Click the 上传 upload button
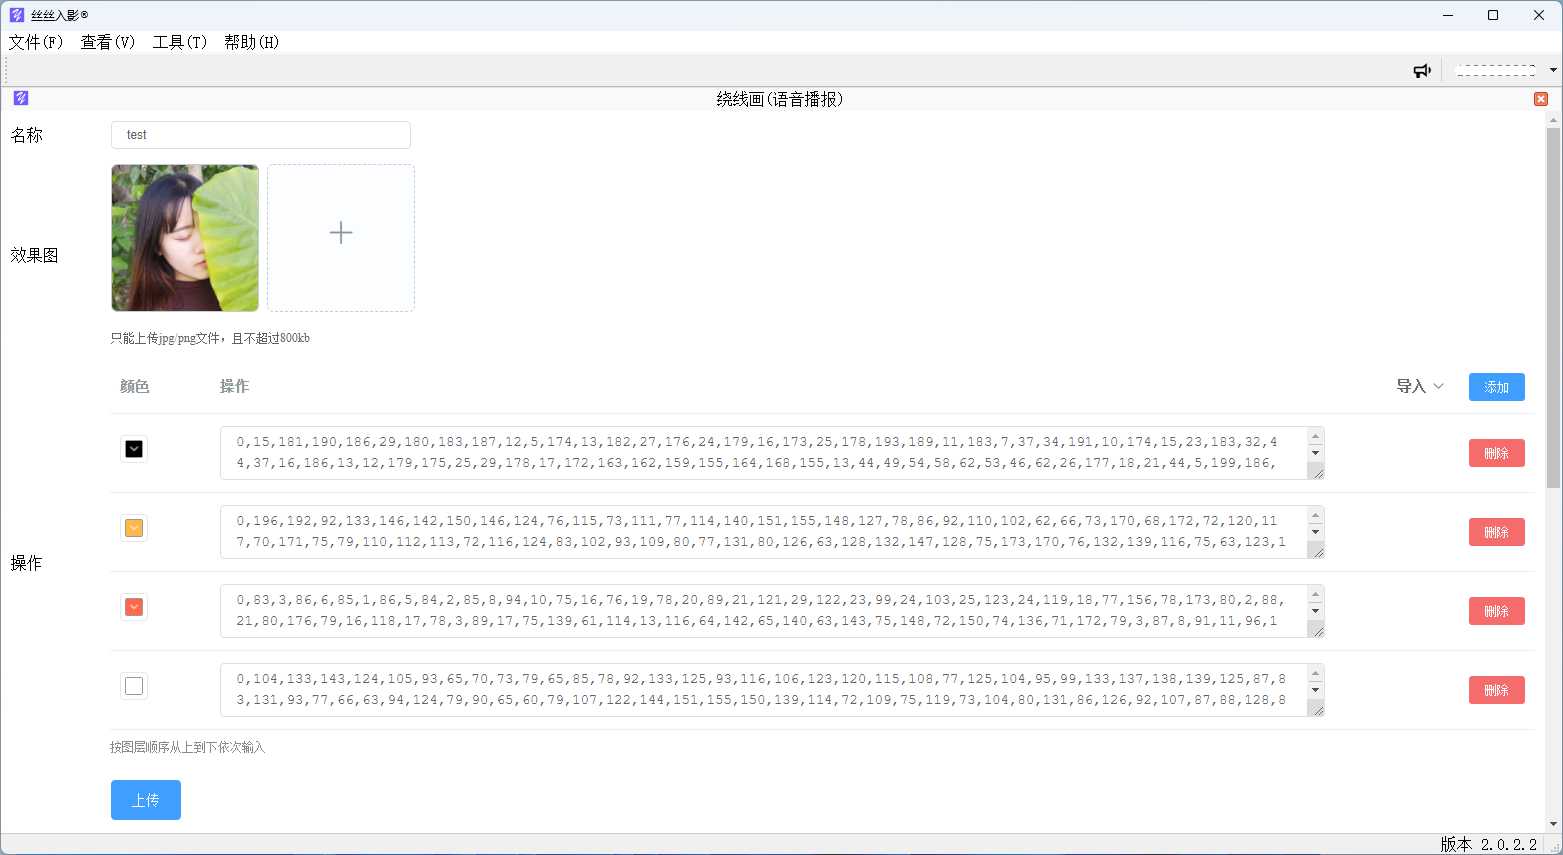 [146, 800]
